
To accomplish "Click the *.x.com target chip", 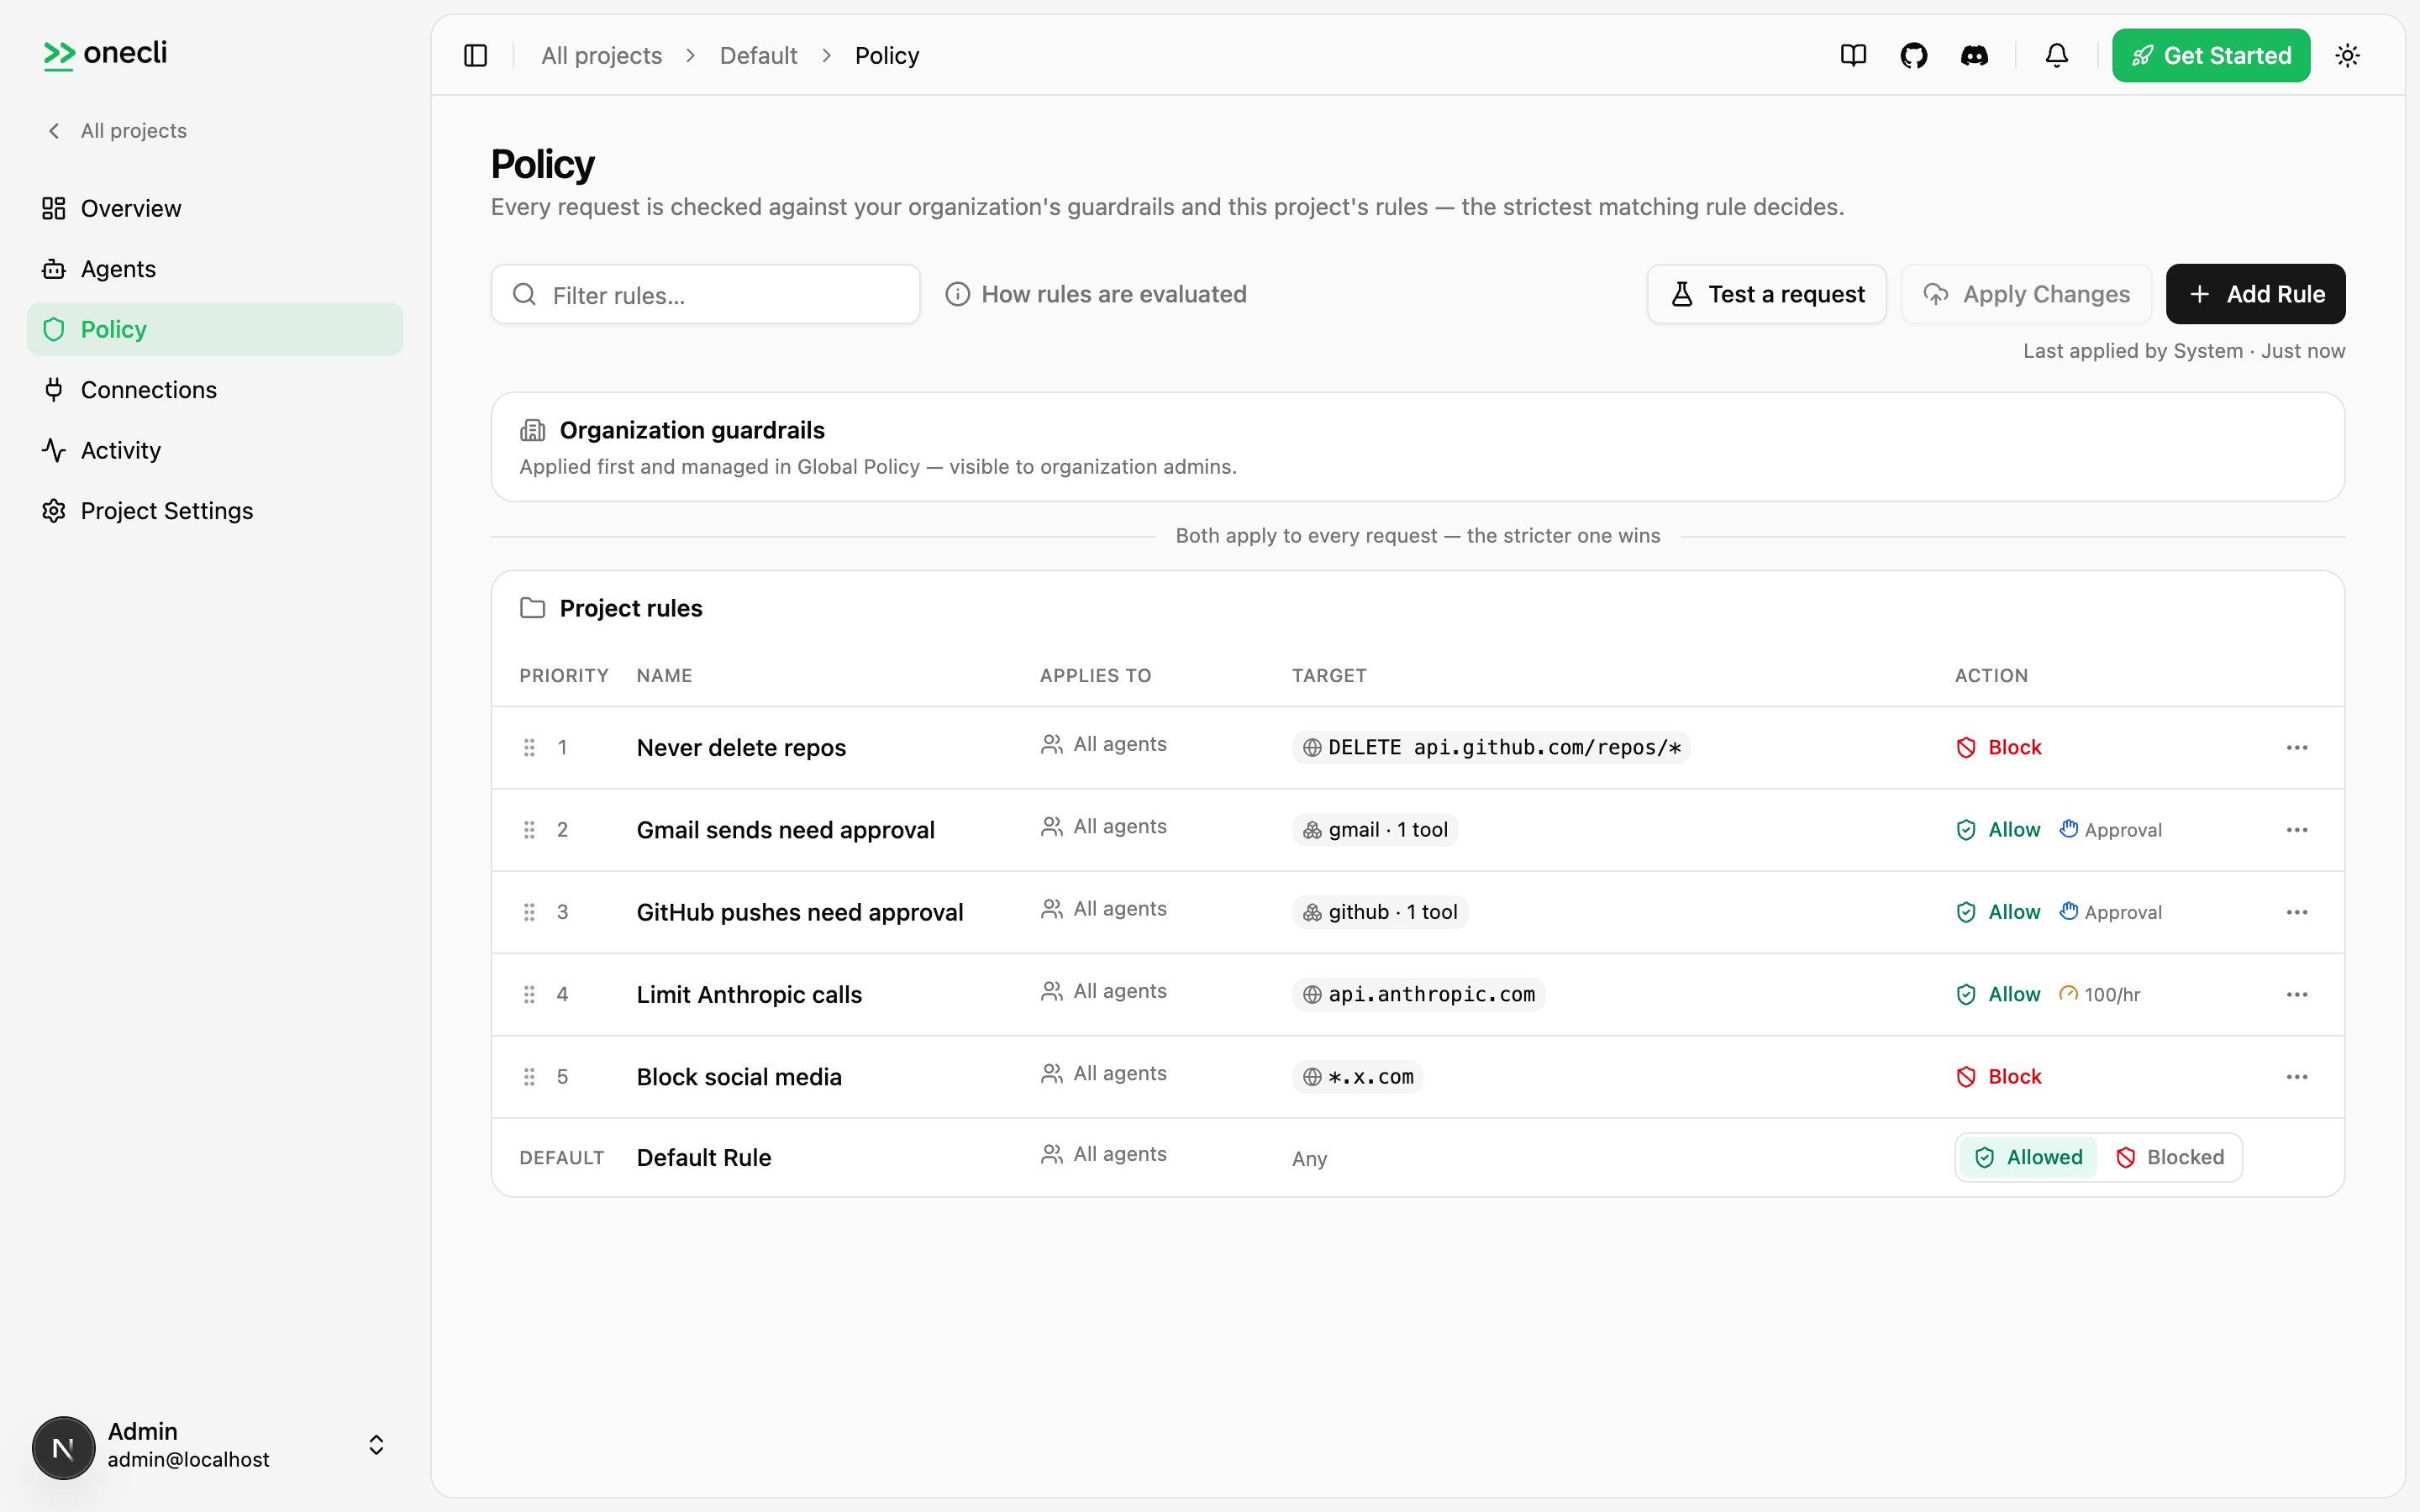I will click(1357, 1077).
